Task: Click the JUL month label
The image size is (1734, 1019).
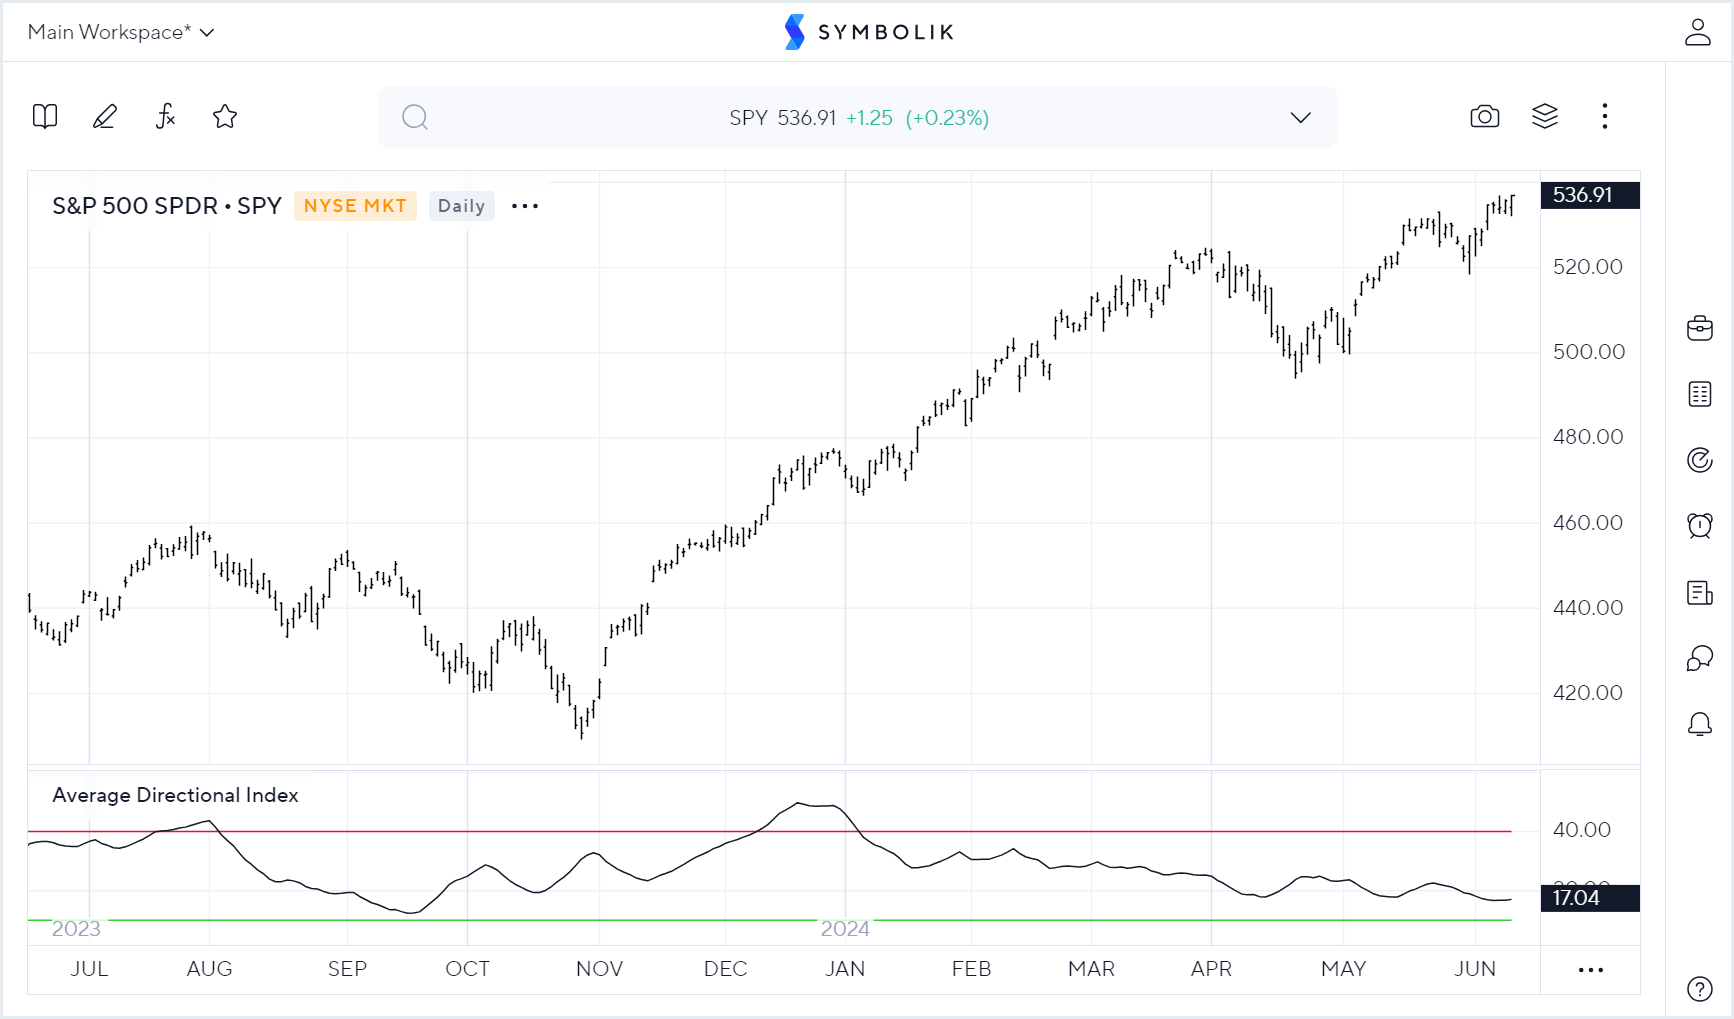Action: [89, 969]
